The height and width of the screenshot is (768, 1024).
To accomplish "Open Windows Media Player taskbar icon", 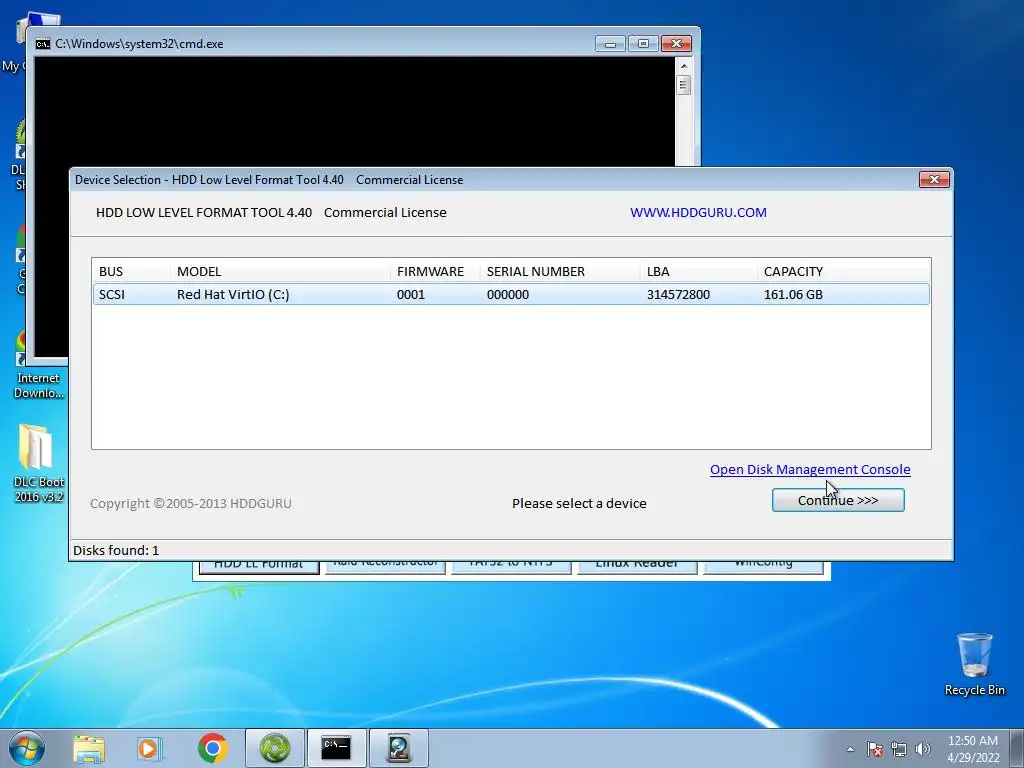I will pyautogui.click(x=149, y=748).
